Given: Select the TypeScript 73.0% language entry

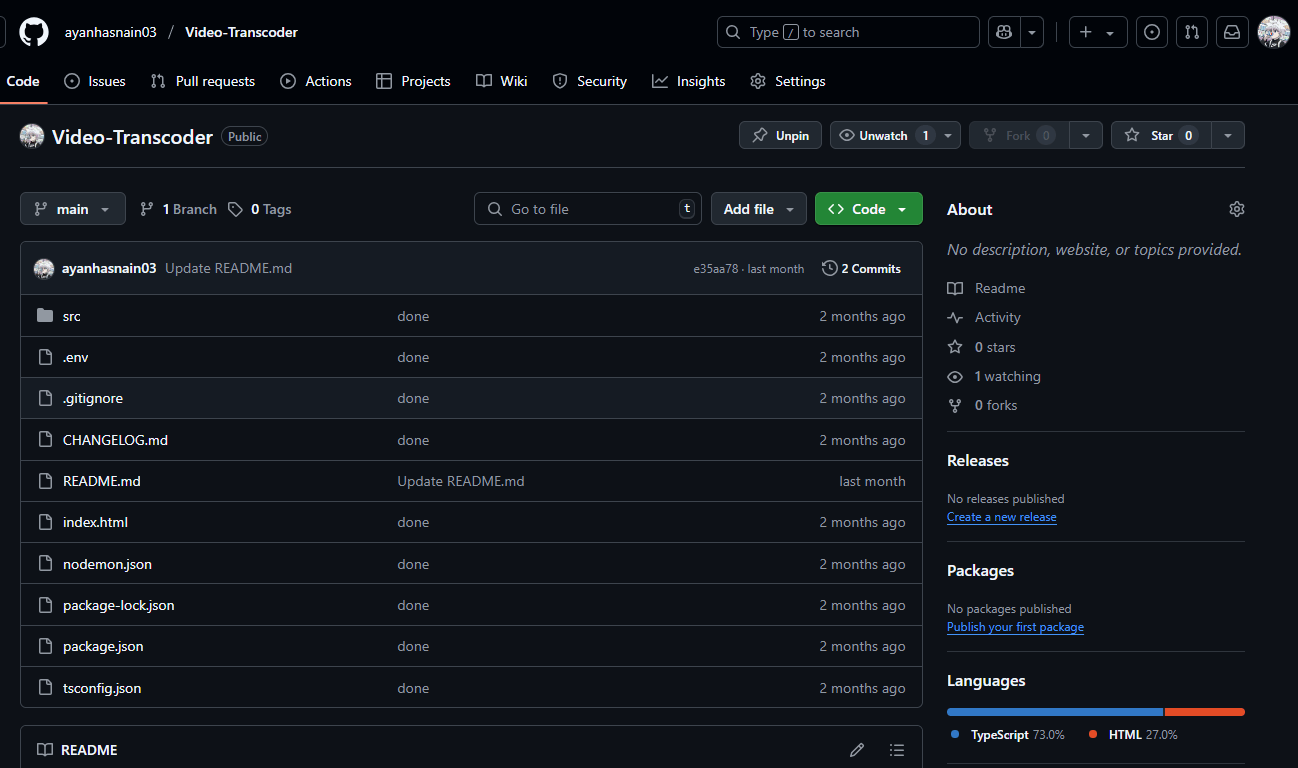Looking at the screenshot, I should [x=1007, y=735].
